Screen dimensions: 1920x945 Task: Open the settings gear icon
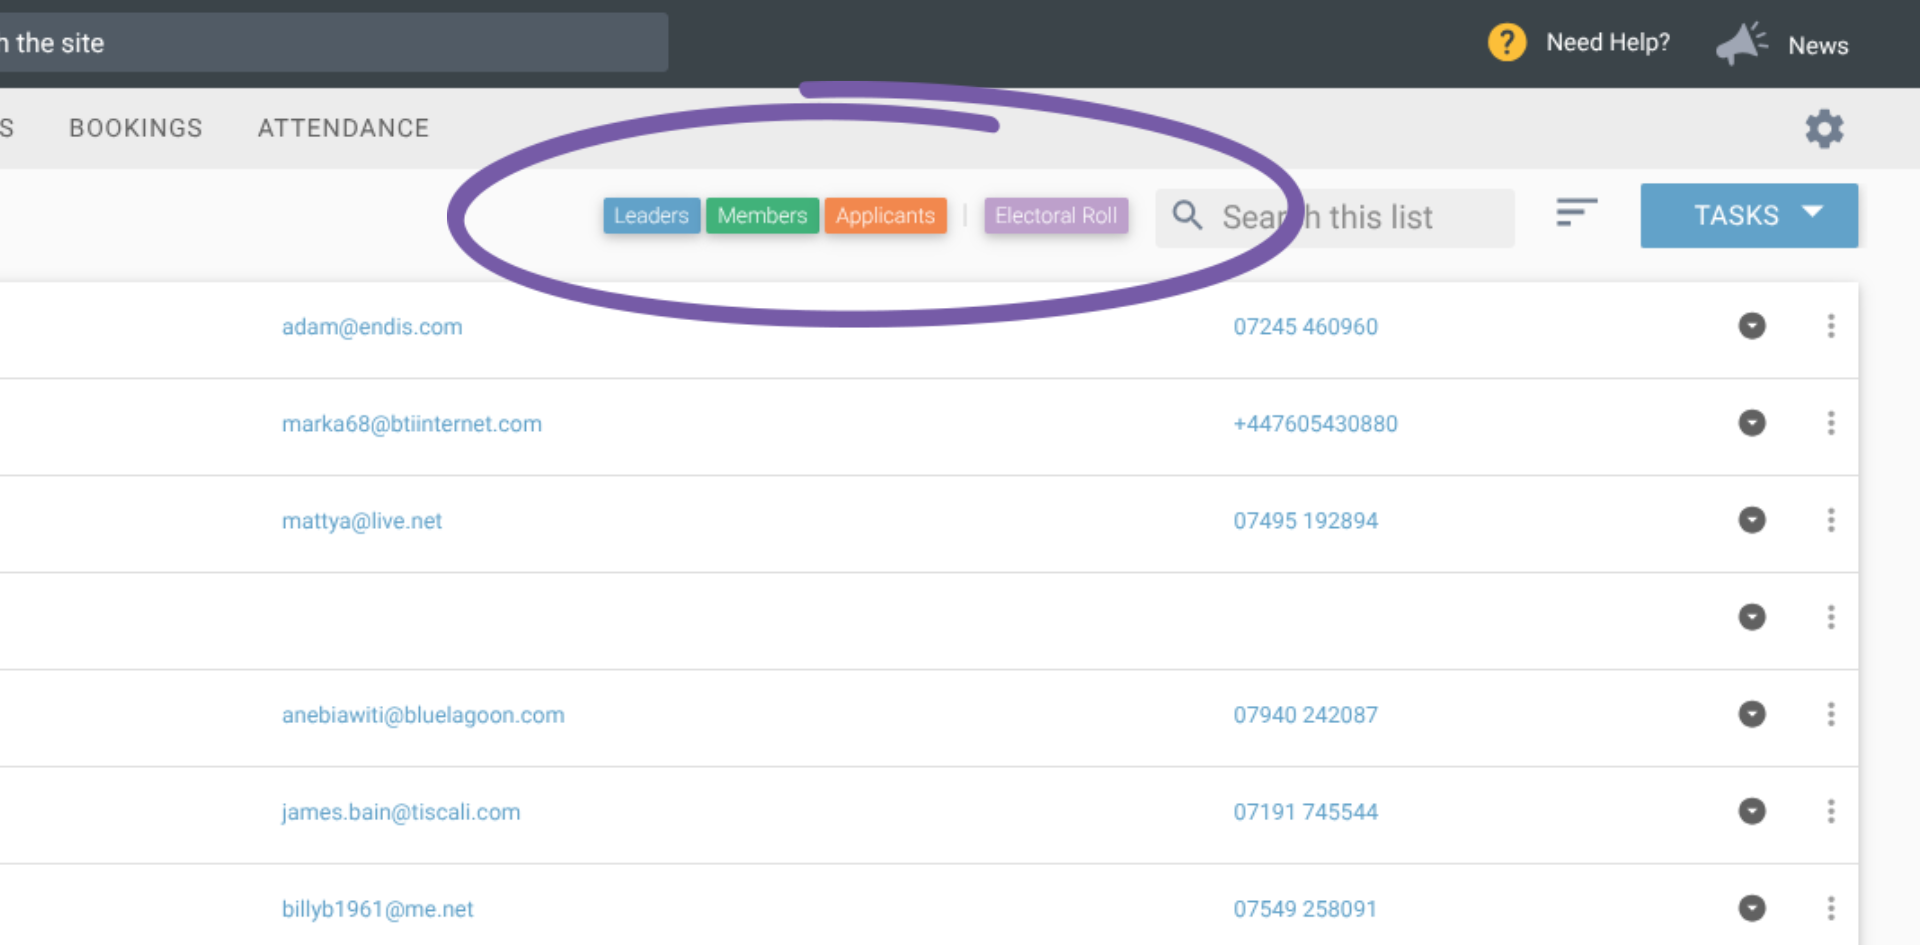point(1824,129)
